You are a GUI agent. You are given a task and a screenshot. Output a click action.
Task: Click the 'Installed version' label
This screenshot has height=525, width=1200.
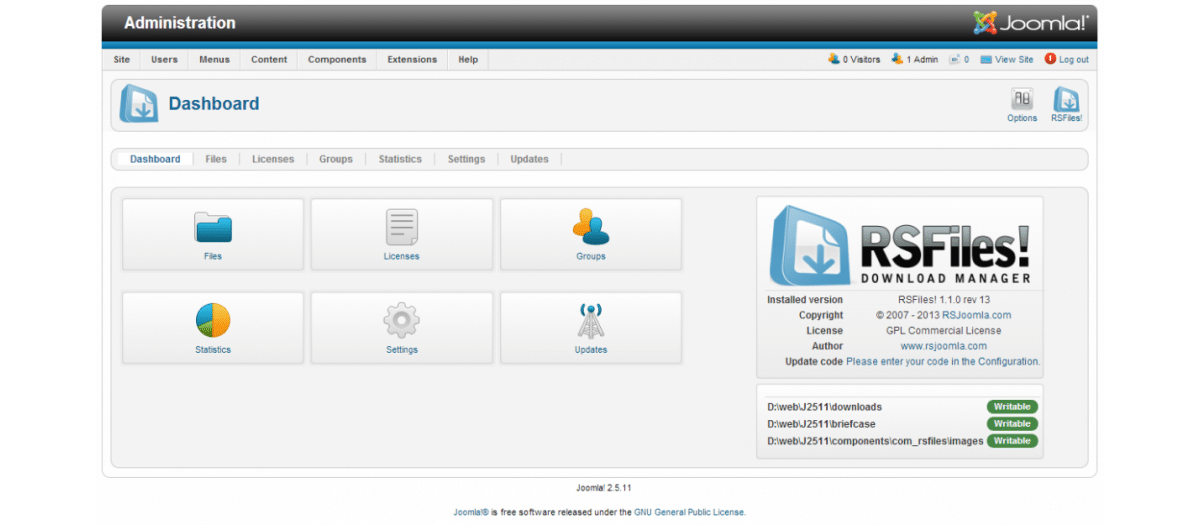pos(805,299)
